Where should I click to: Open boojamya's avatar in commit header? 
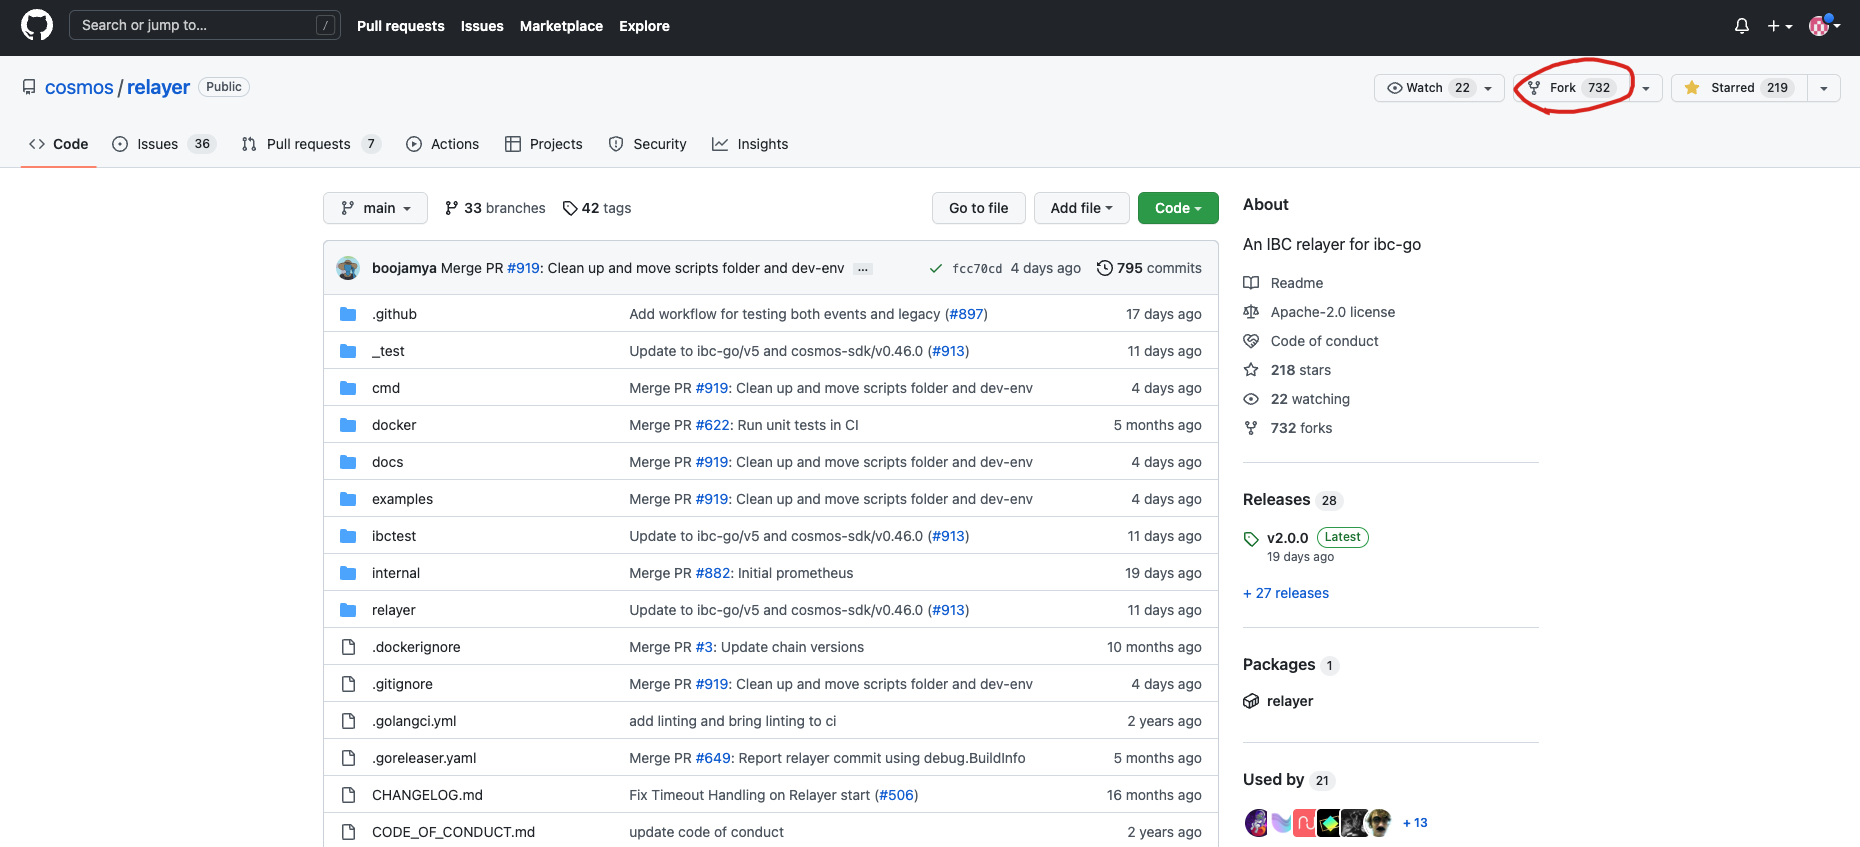[x=348, y=268]
